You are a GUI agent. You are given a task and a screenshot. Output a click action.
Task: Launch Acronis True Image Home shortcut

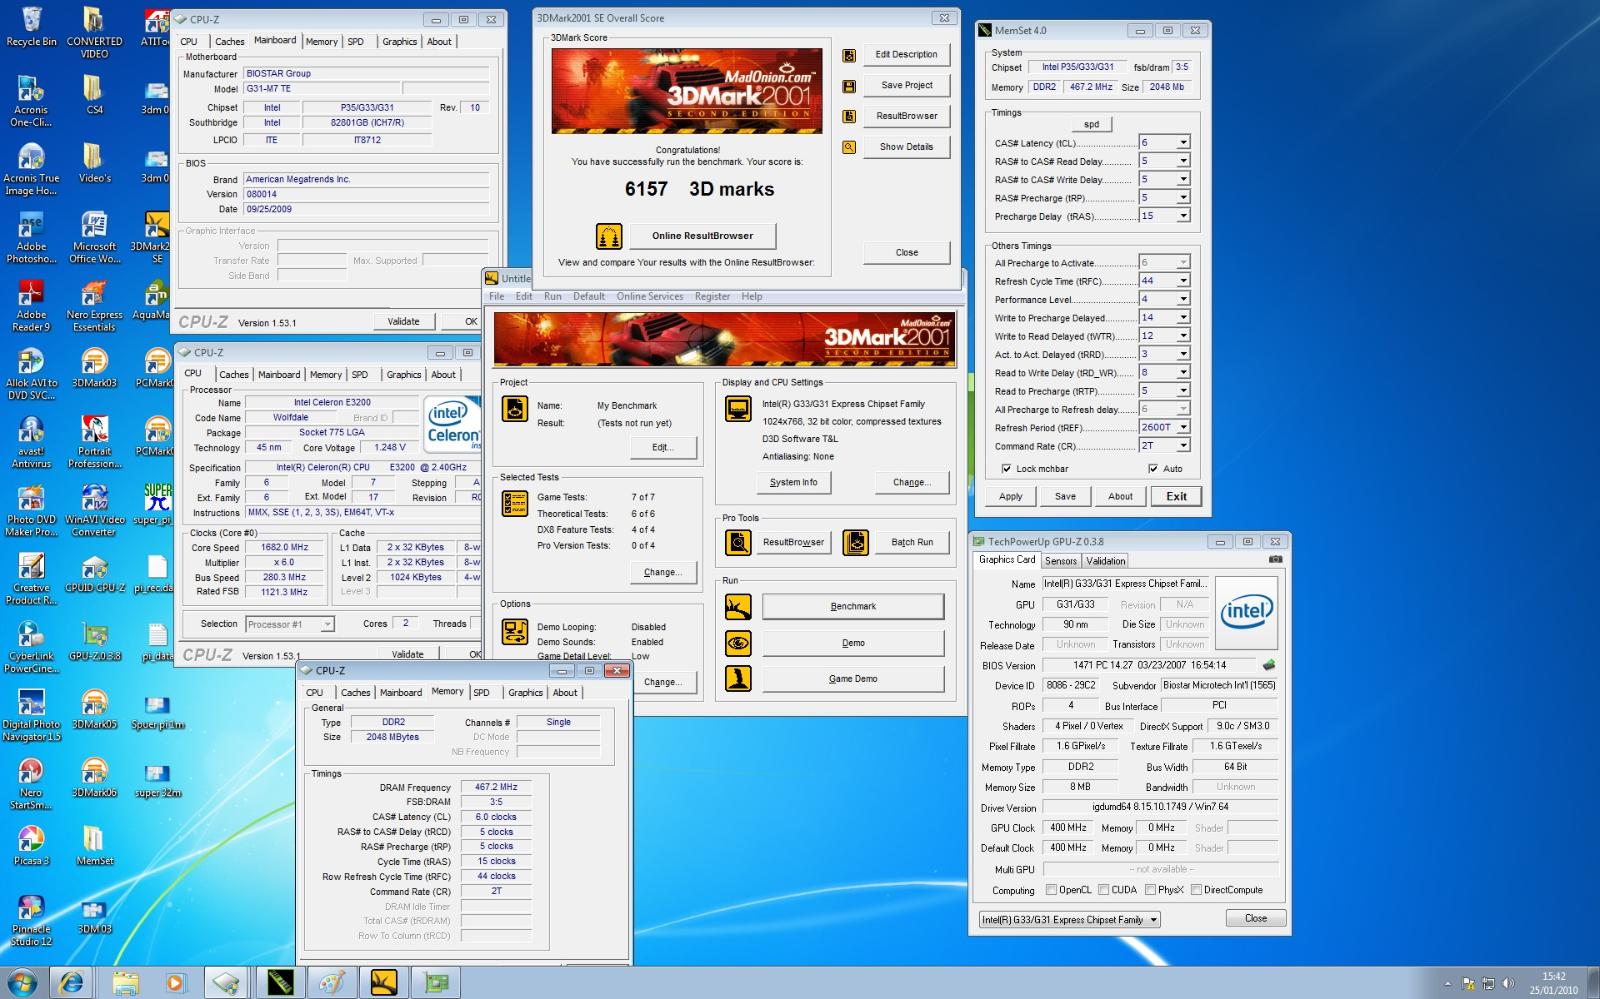tap(31, 168)
